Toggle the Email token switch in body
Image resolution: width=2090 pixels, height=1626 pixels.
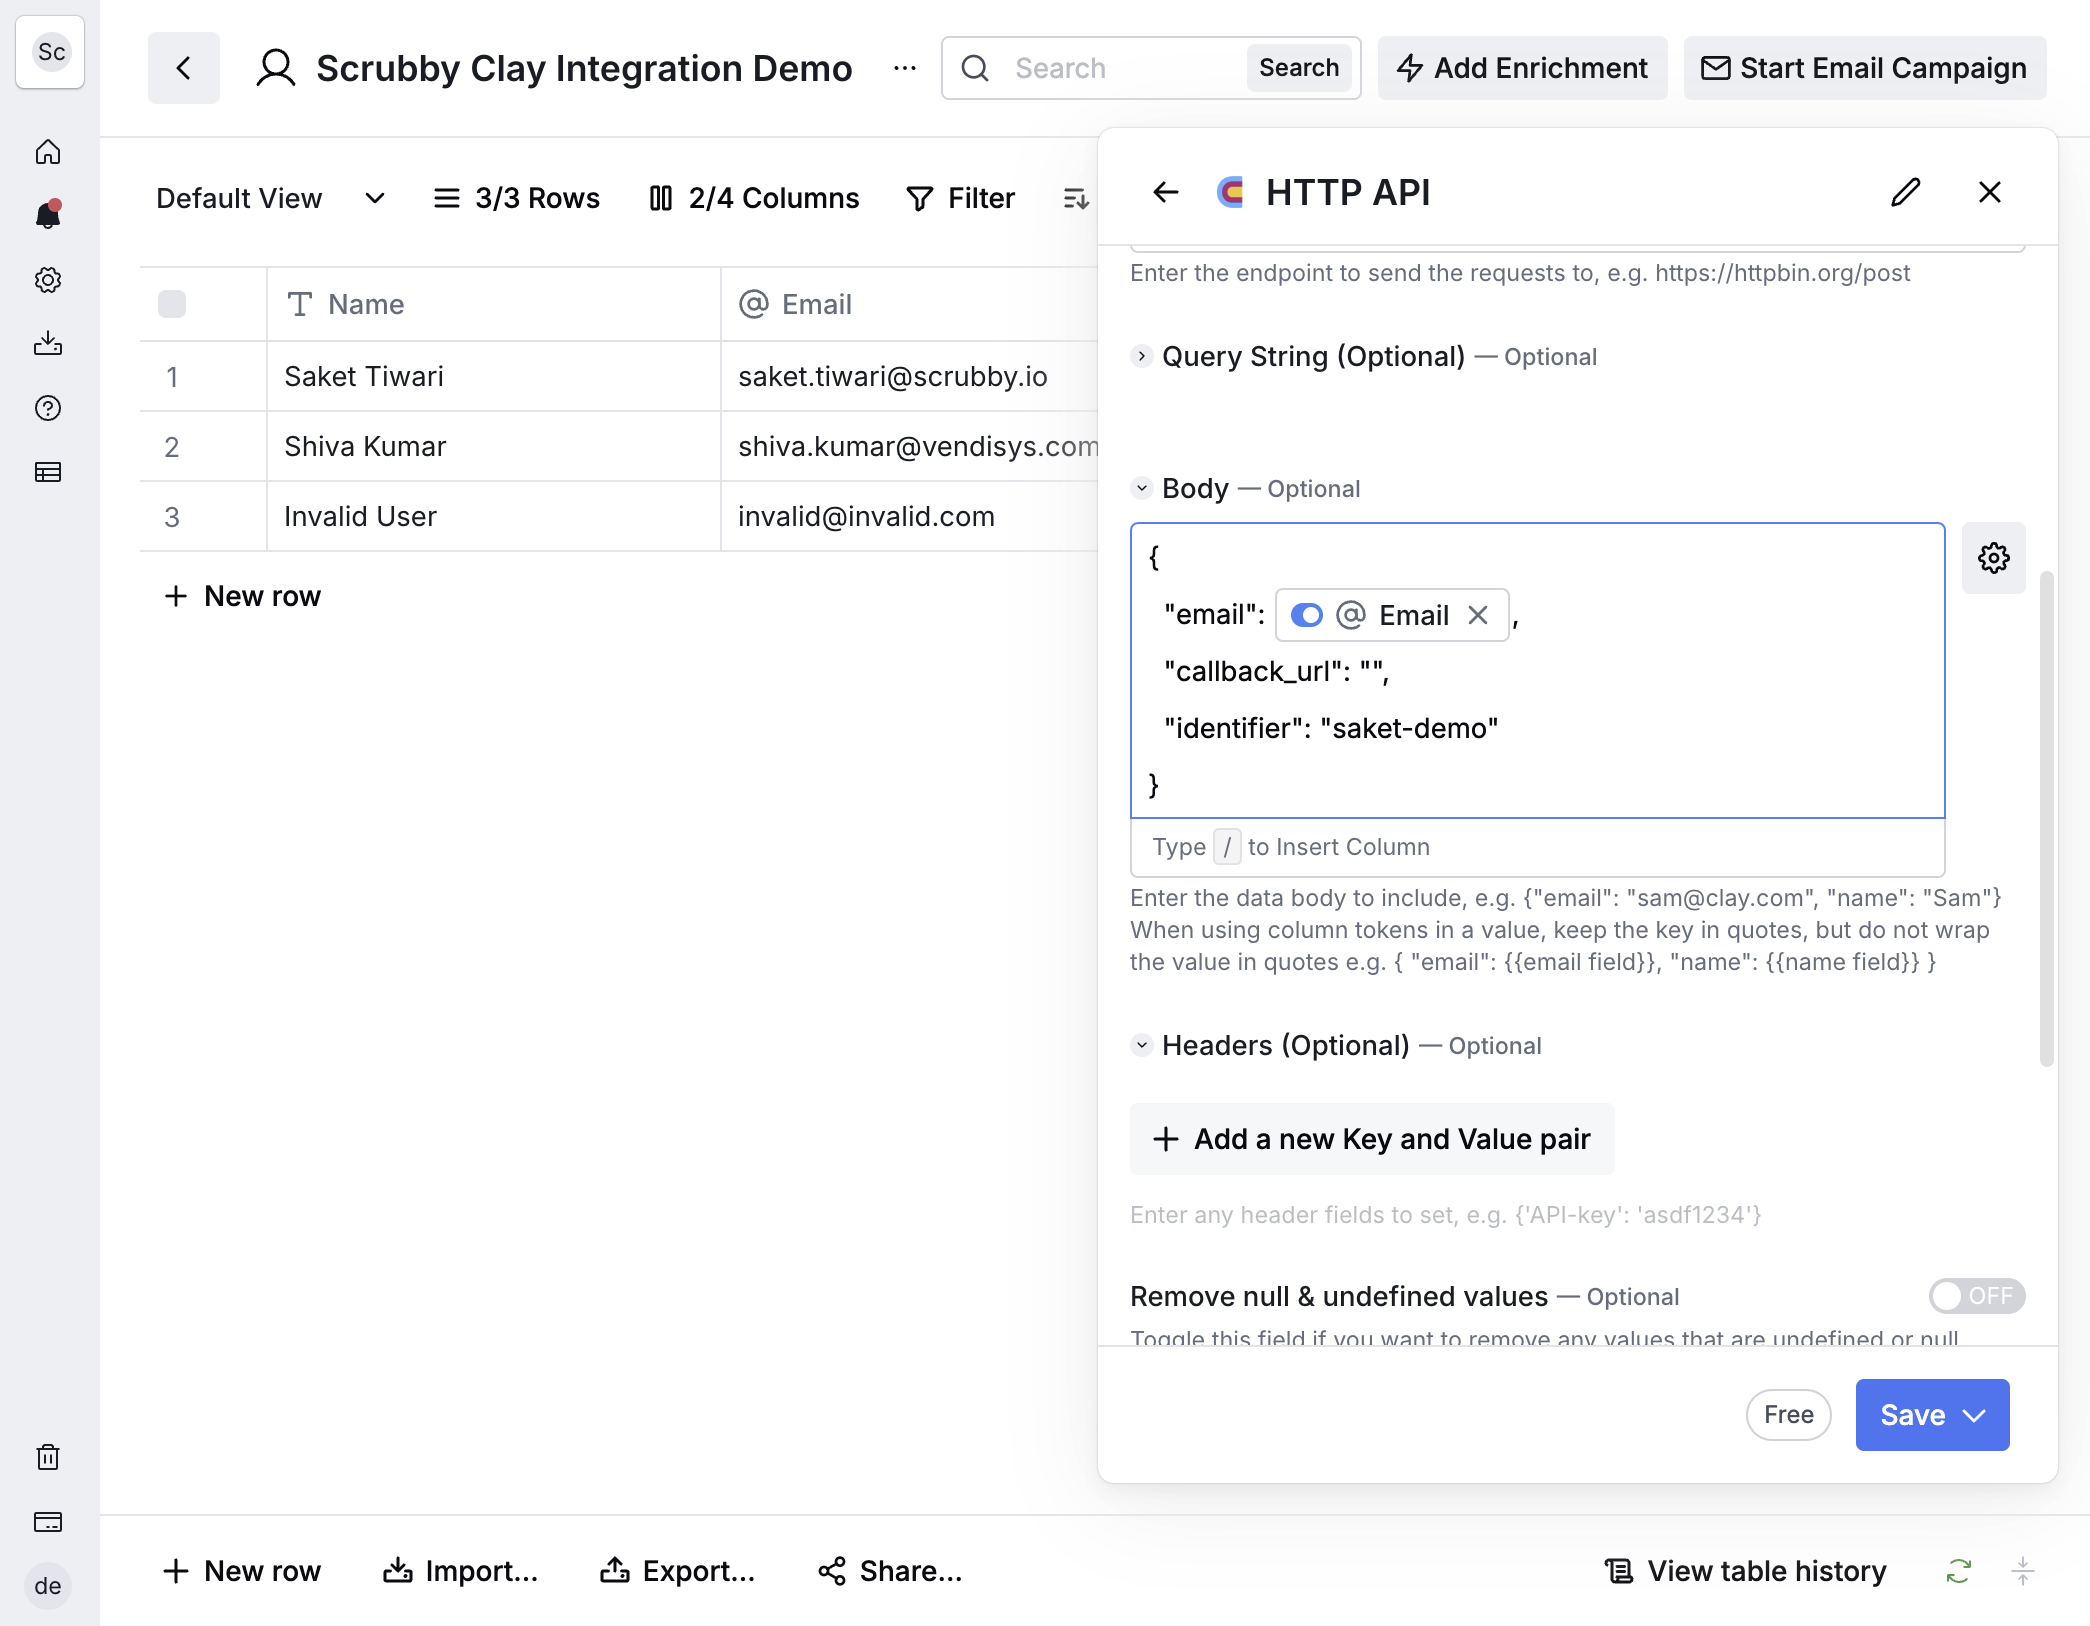(x=1307, y=615)
